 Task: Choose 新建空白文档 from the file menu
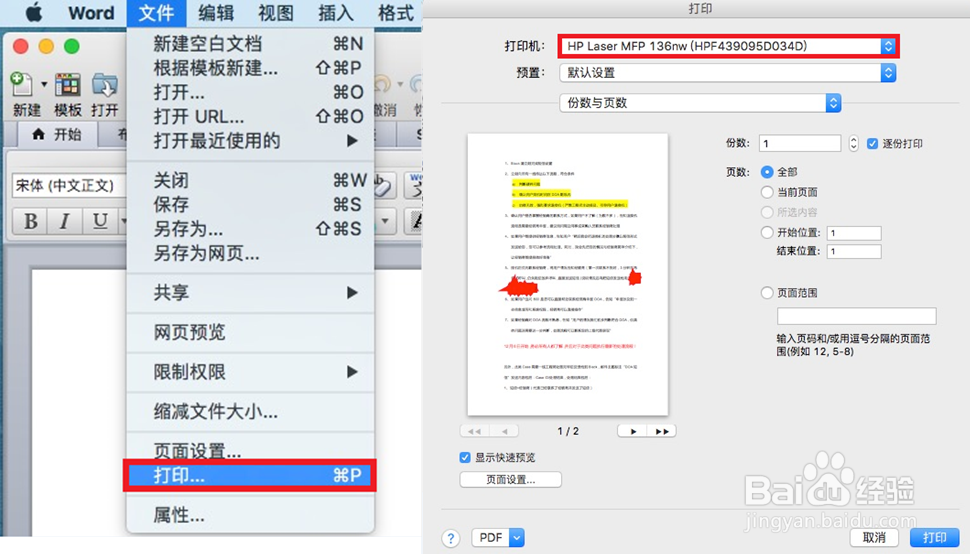tap(250, 44)
